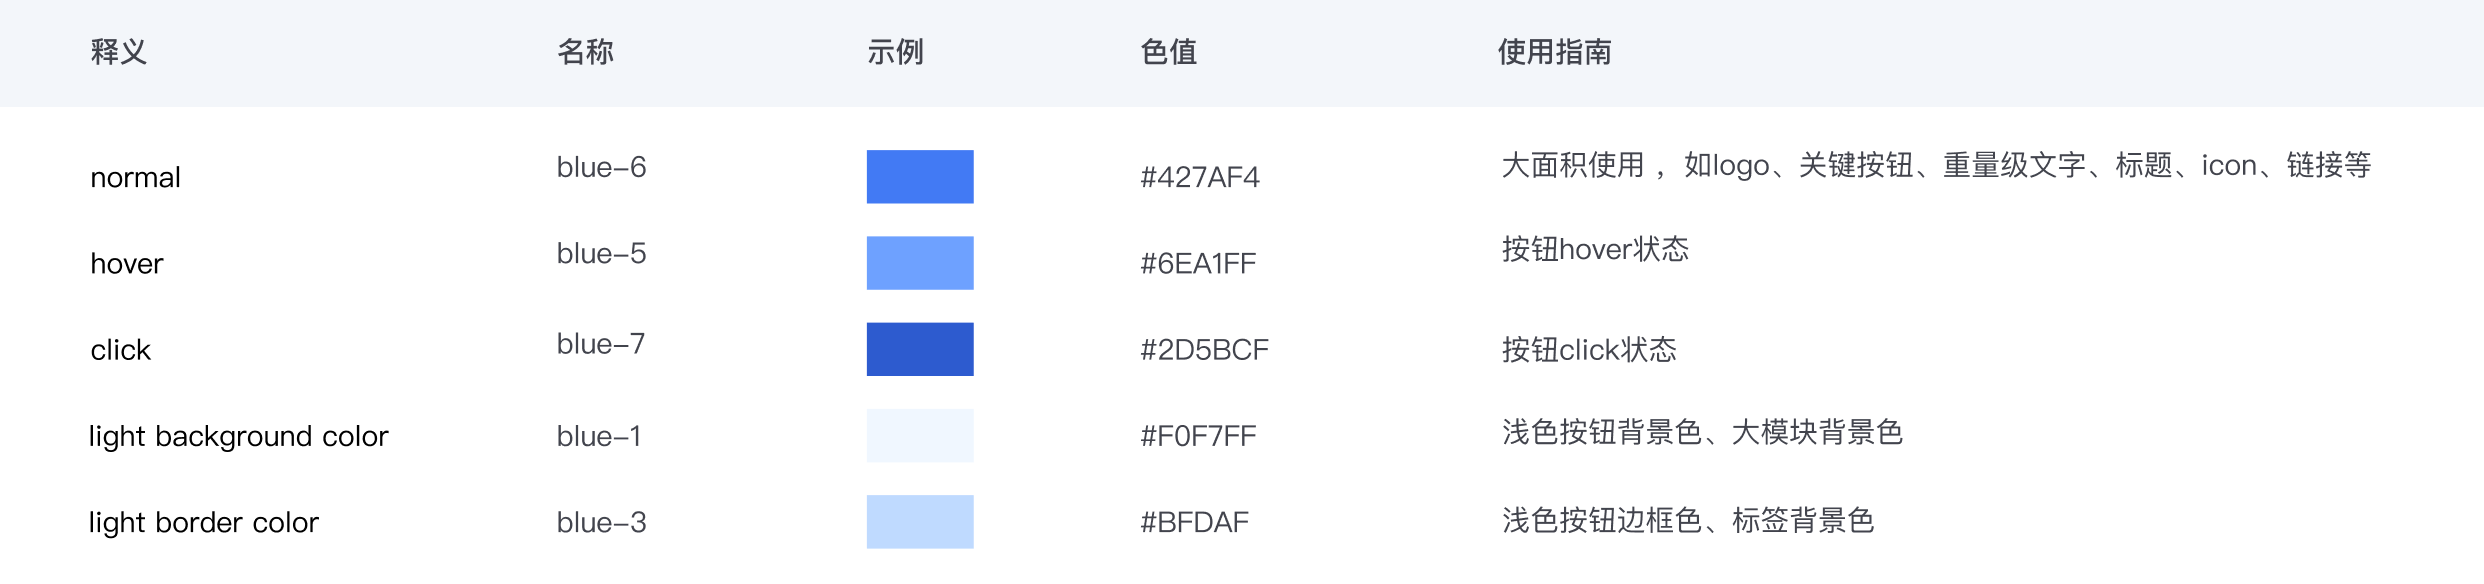Select the blue-7 name label
This screenshot has width=2484, height=584.
(600, 344)
